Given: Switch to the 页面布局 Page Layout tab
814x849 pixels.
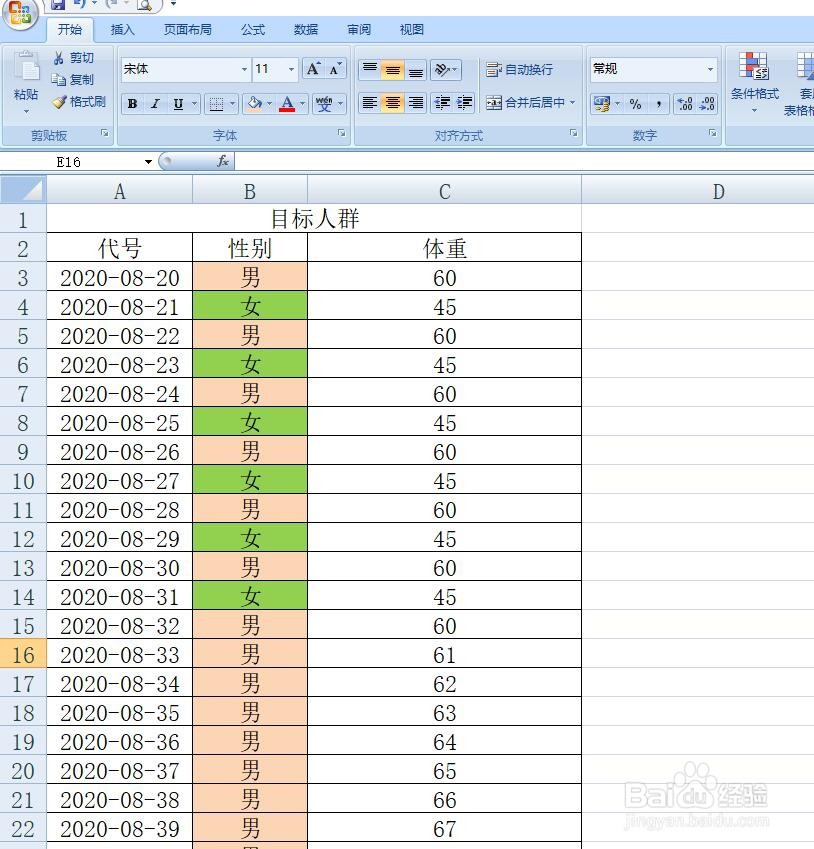Looking at the screenshot, I should (x=188, y=29).
